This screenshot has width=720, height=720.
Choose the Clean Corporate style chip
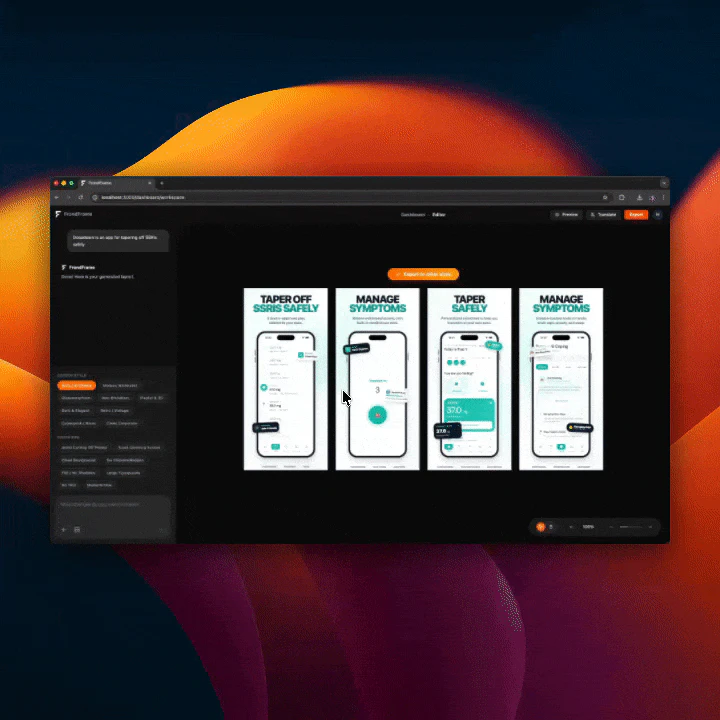coord(122,423)
